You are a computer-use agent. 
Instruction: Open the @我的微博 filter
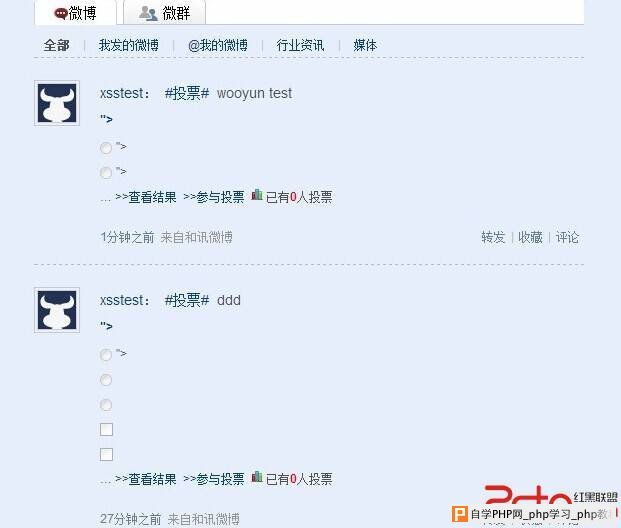[218, 45]
